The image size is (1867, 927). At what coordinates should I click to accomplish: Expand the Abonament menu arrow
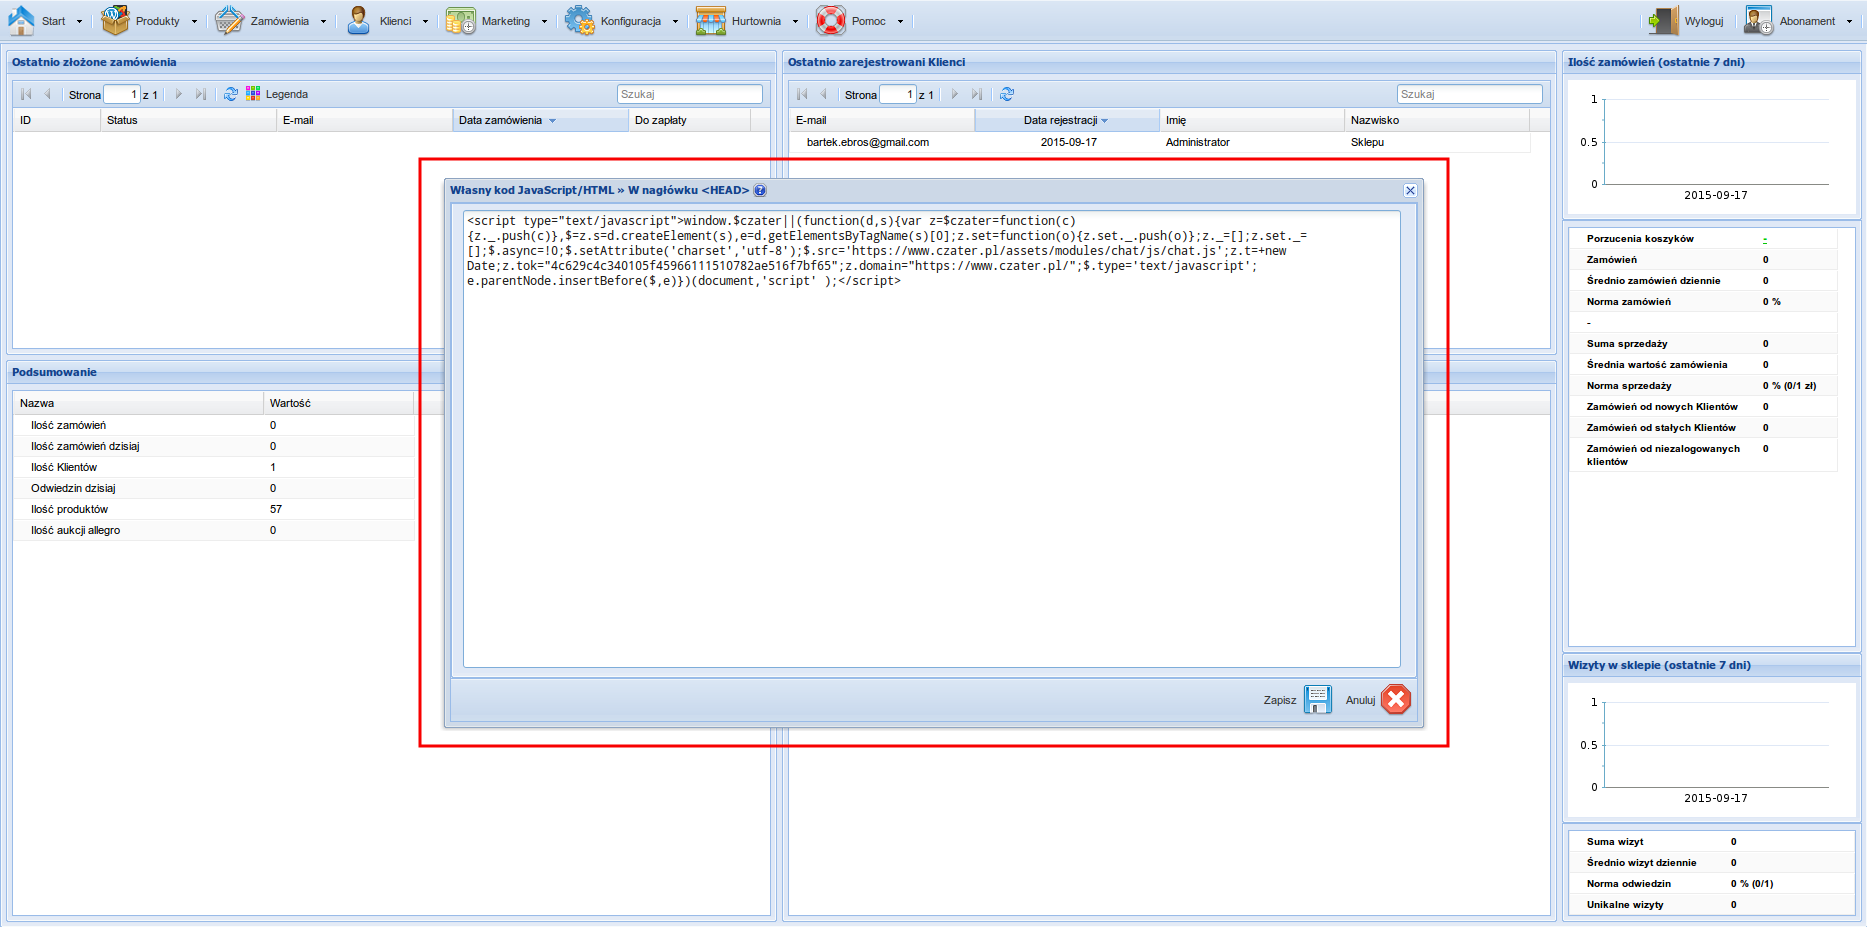tap(1849, 21)
